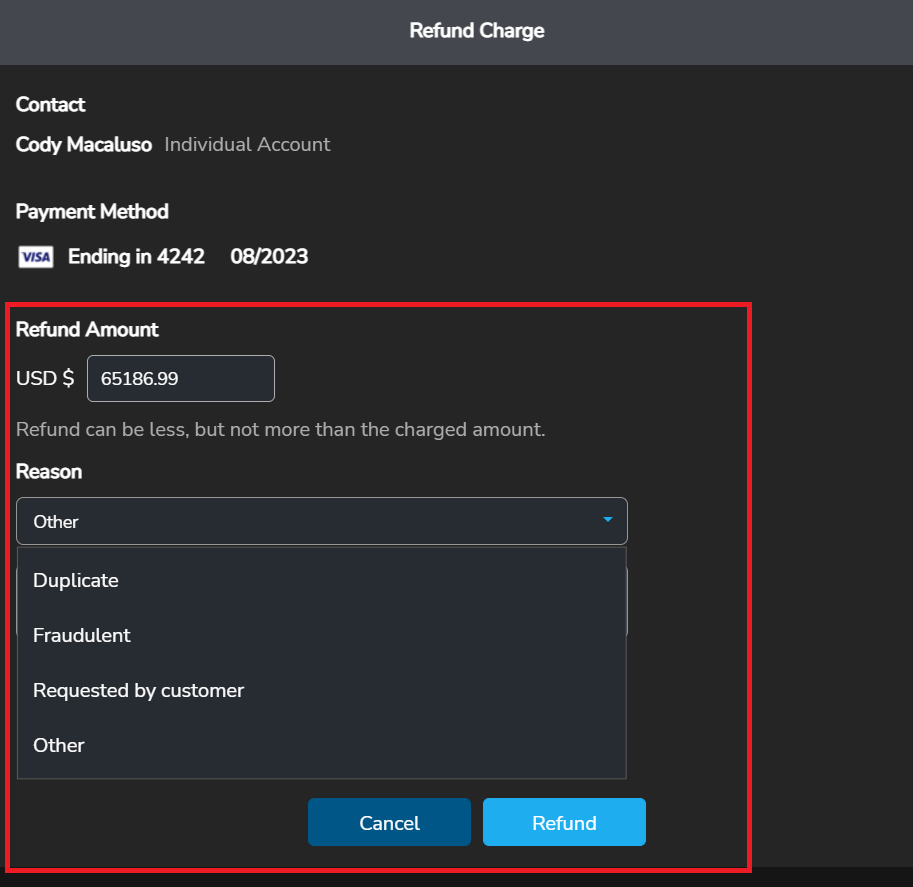Click the card expiry date 08/2023
This screenshot has width=913, height=887.
pos(269,257)
